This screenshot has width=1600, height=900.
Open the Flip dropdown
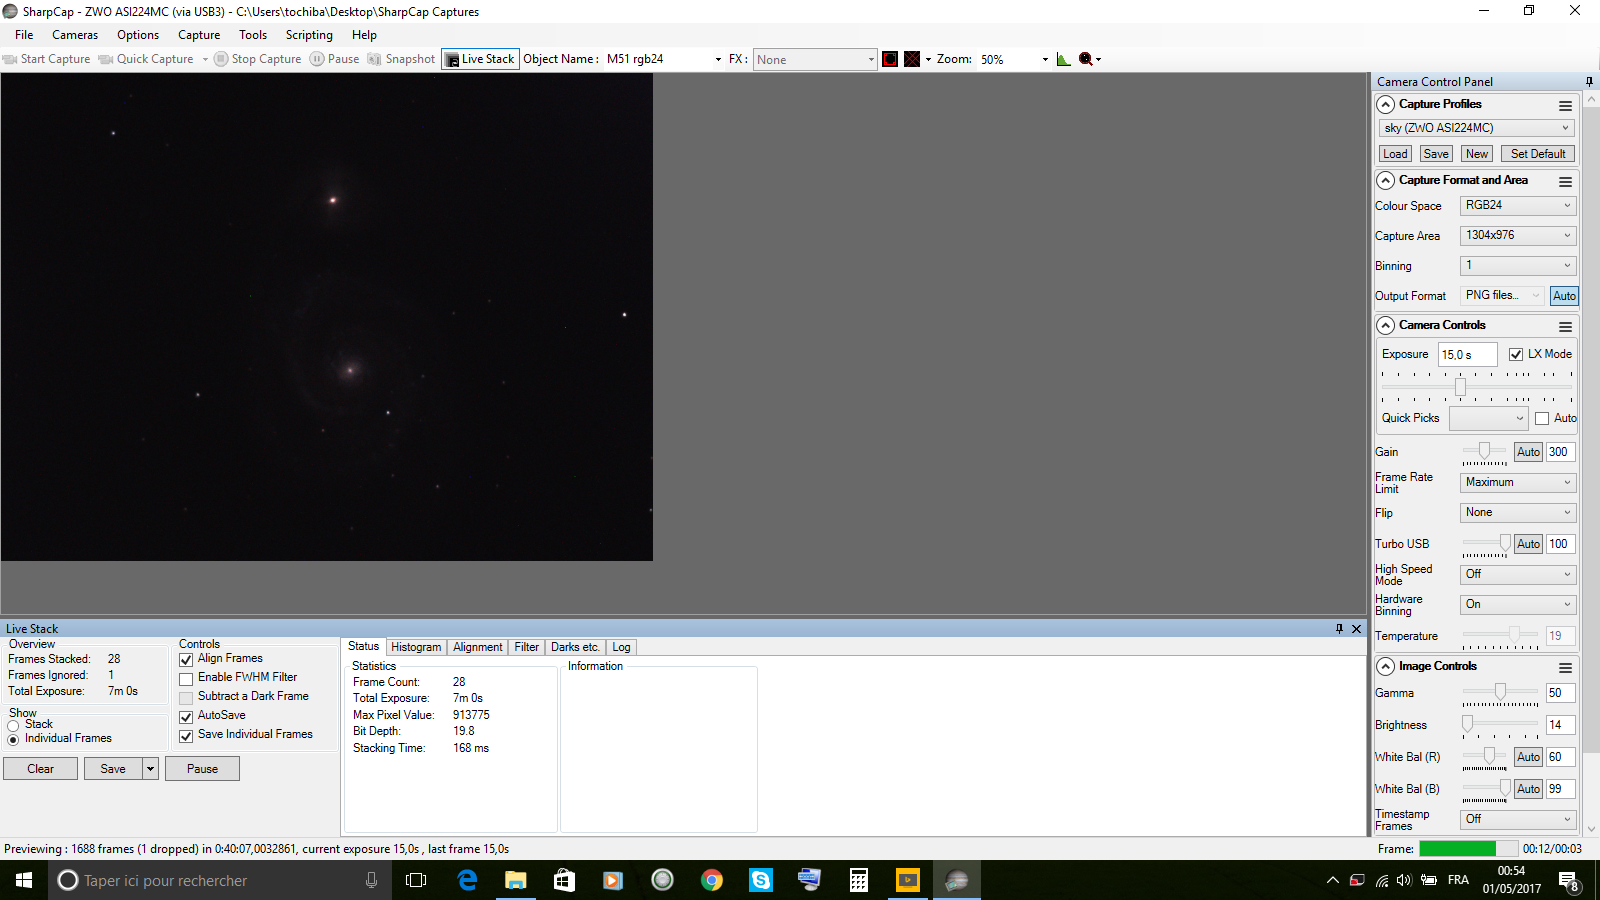pos(1518,512)
